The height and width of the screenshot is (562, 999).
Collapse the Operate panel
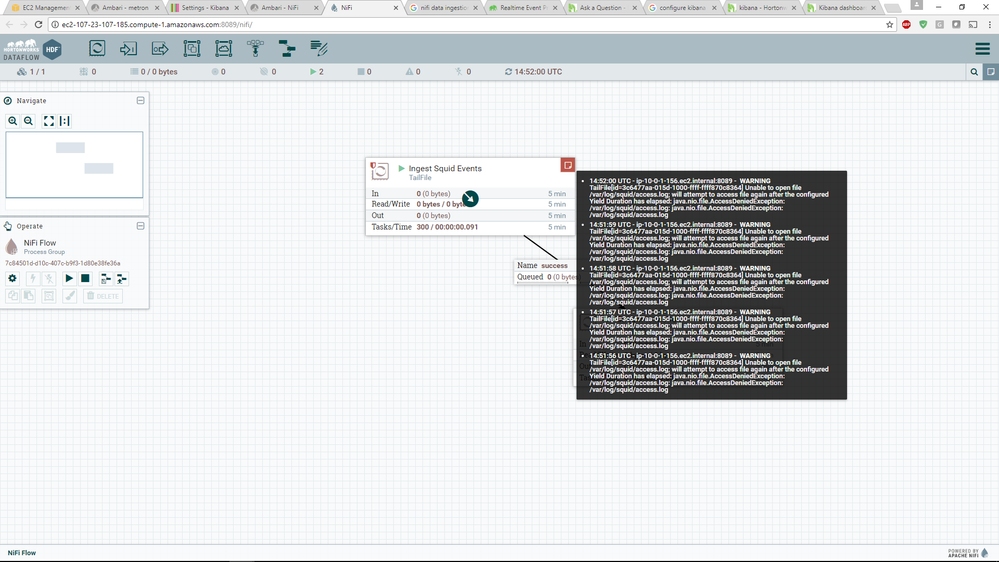(140, 226)
